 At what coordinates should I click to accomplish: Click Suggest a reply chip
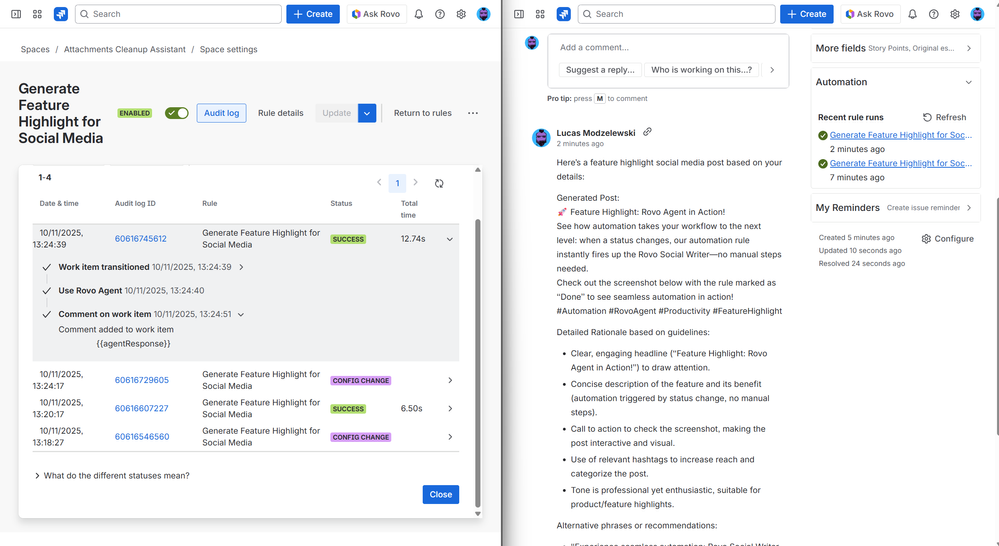(600, 70)
